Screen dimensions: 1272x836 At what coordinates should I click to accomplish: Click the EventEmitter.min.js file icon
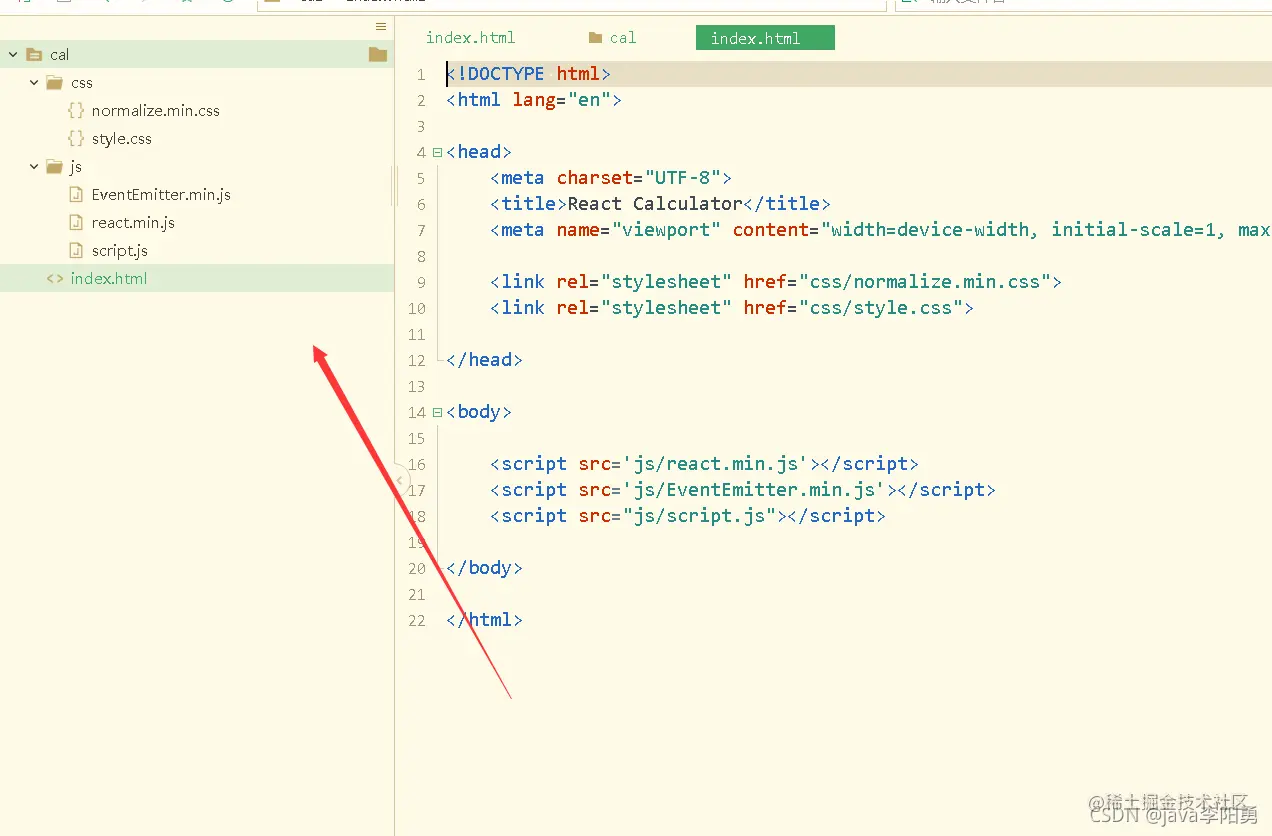click(76, 195)
